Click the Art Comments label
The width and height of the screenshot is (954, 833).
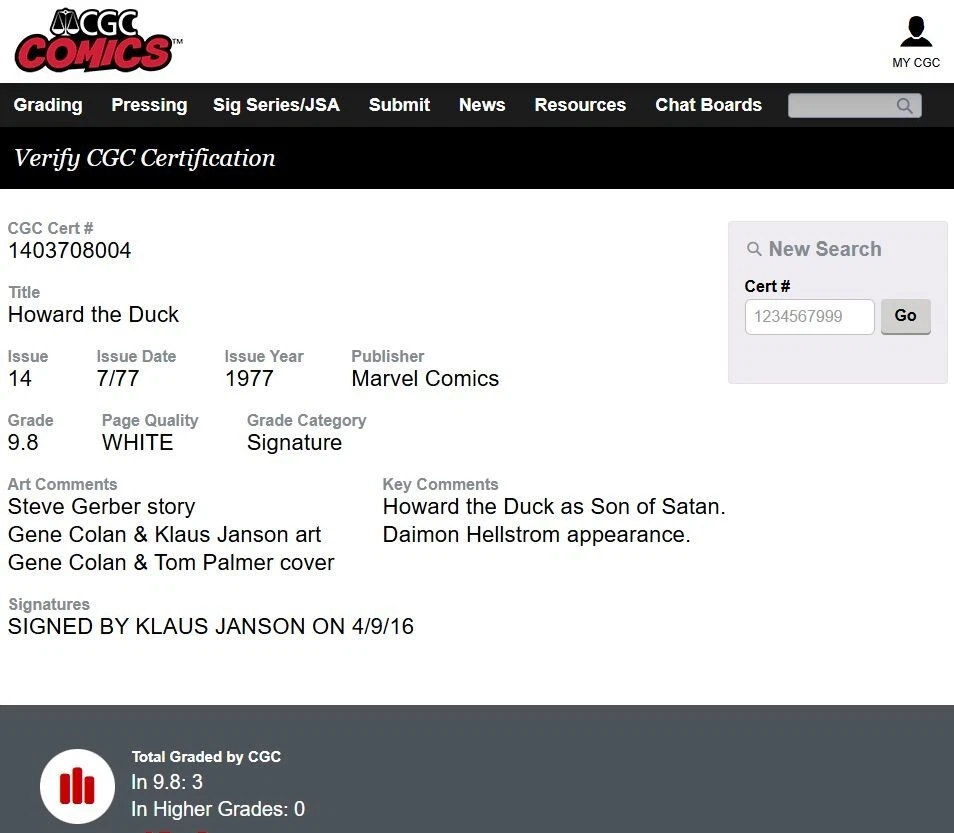[x=62, y=484]
